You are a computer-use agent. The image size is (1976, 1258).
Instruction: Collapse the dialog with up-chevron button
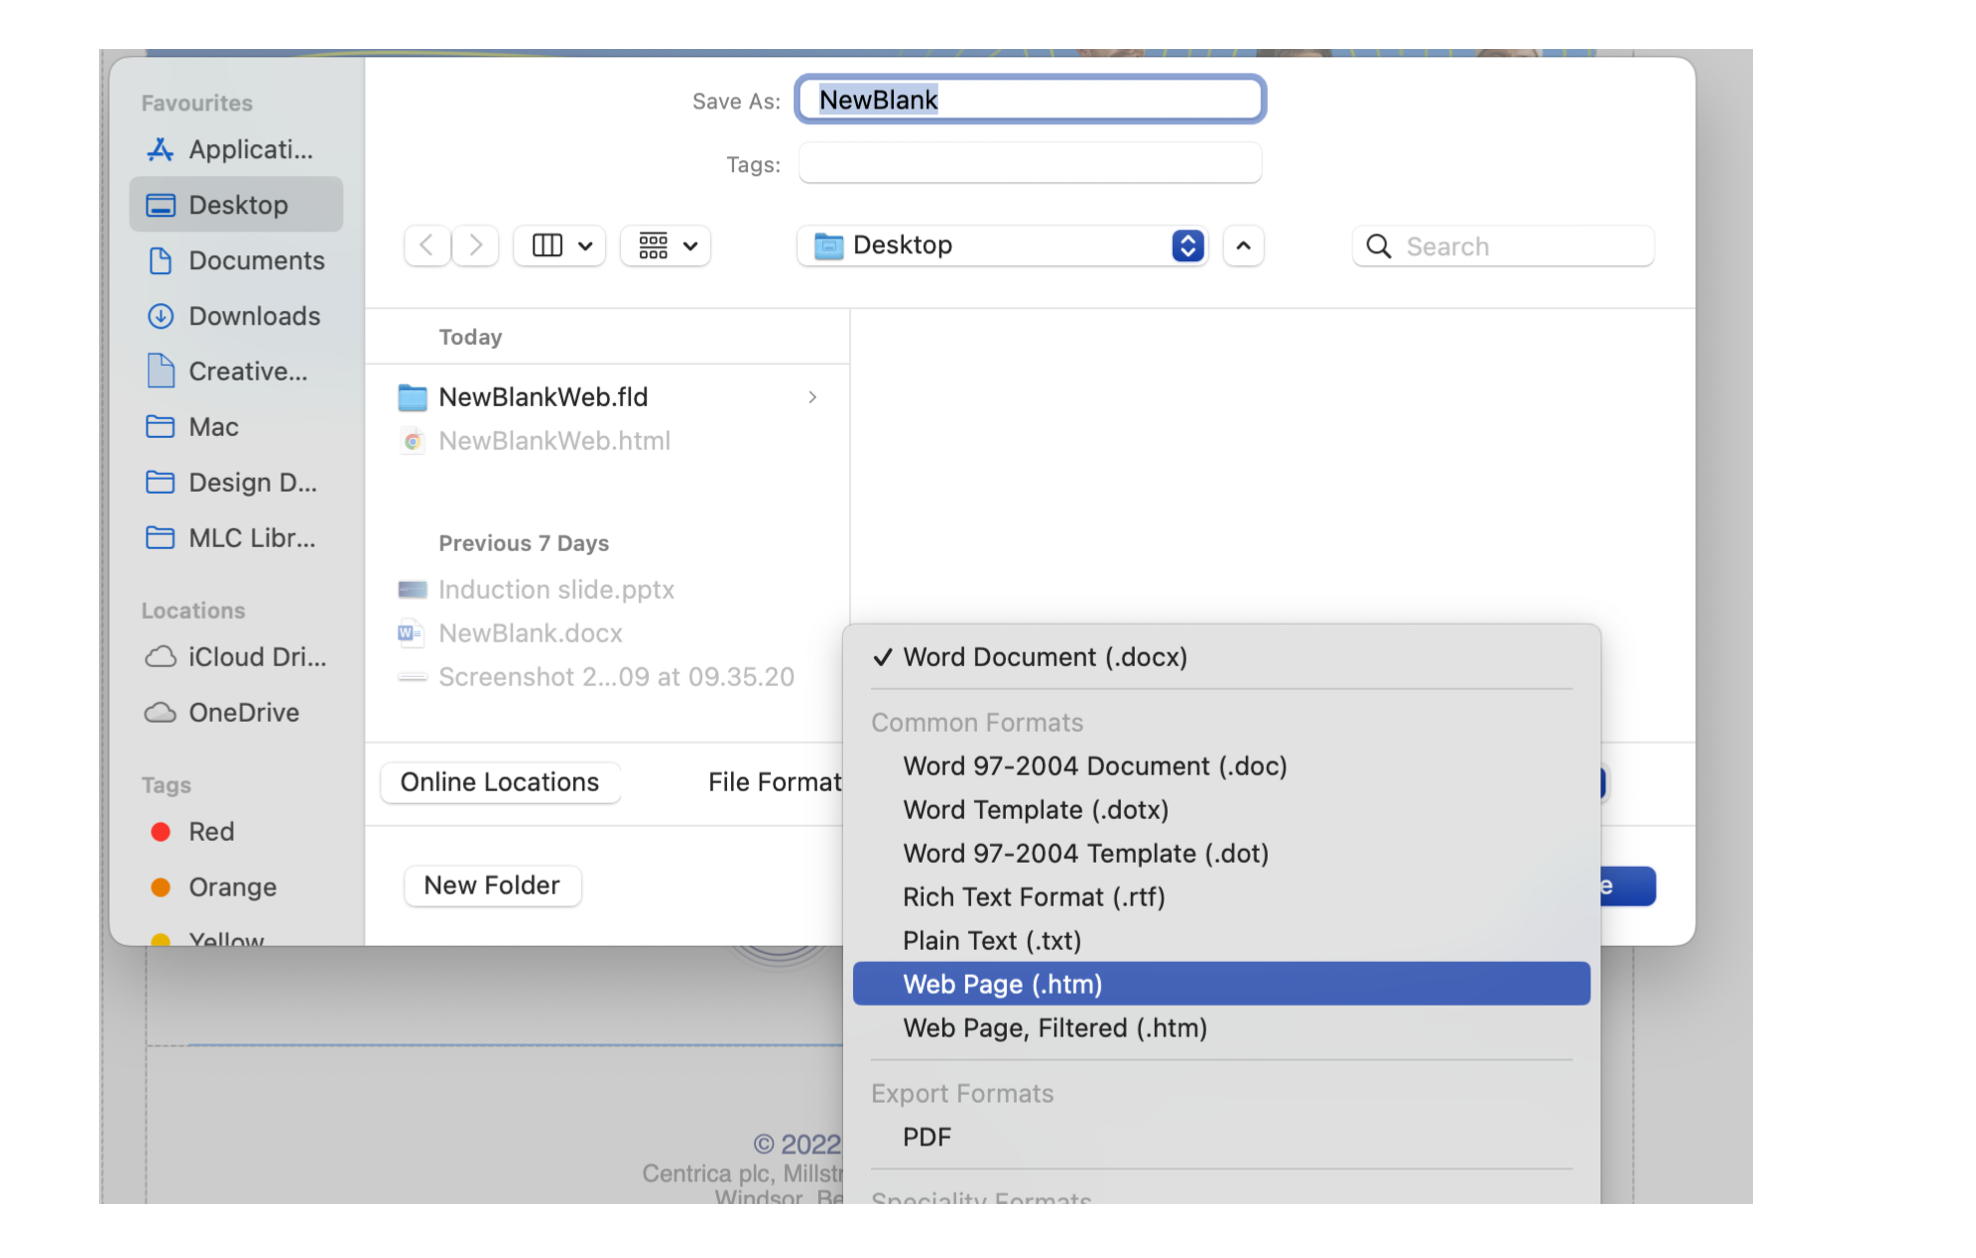[x=1243, y=245]
